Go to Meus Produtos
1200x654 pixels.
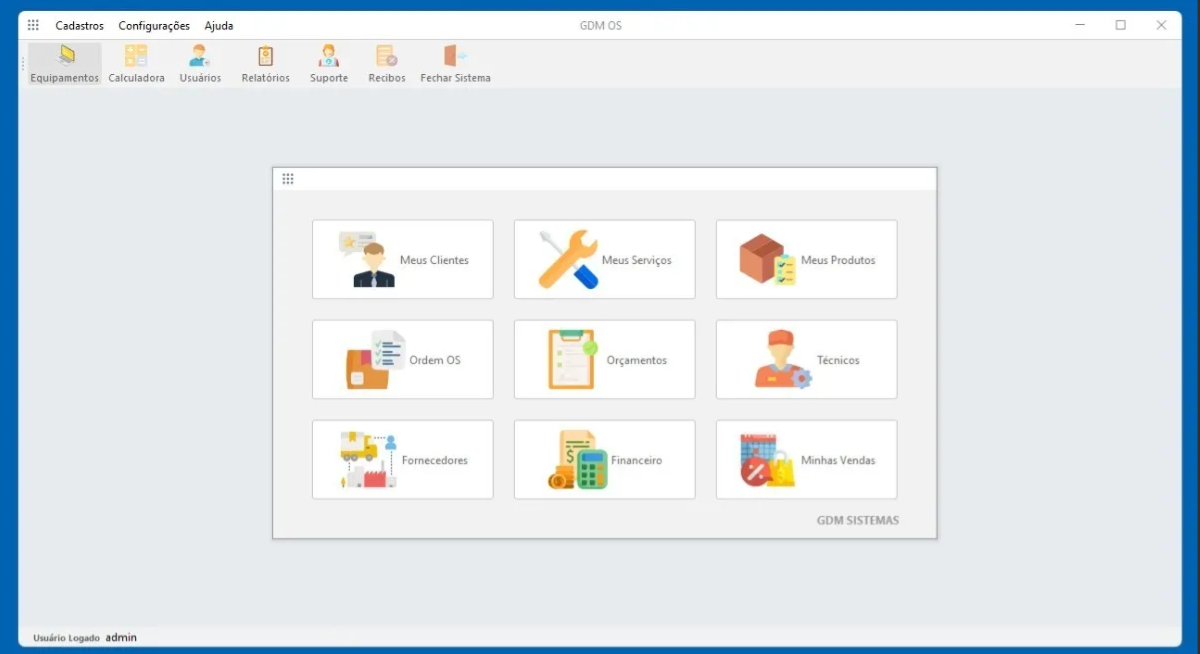(806, 260)
